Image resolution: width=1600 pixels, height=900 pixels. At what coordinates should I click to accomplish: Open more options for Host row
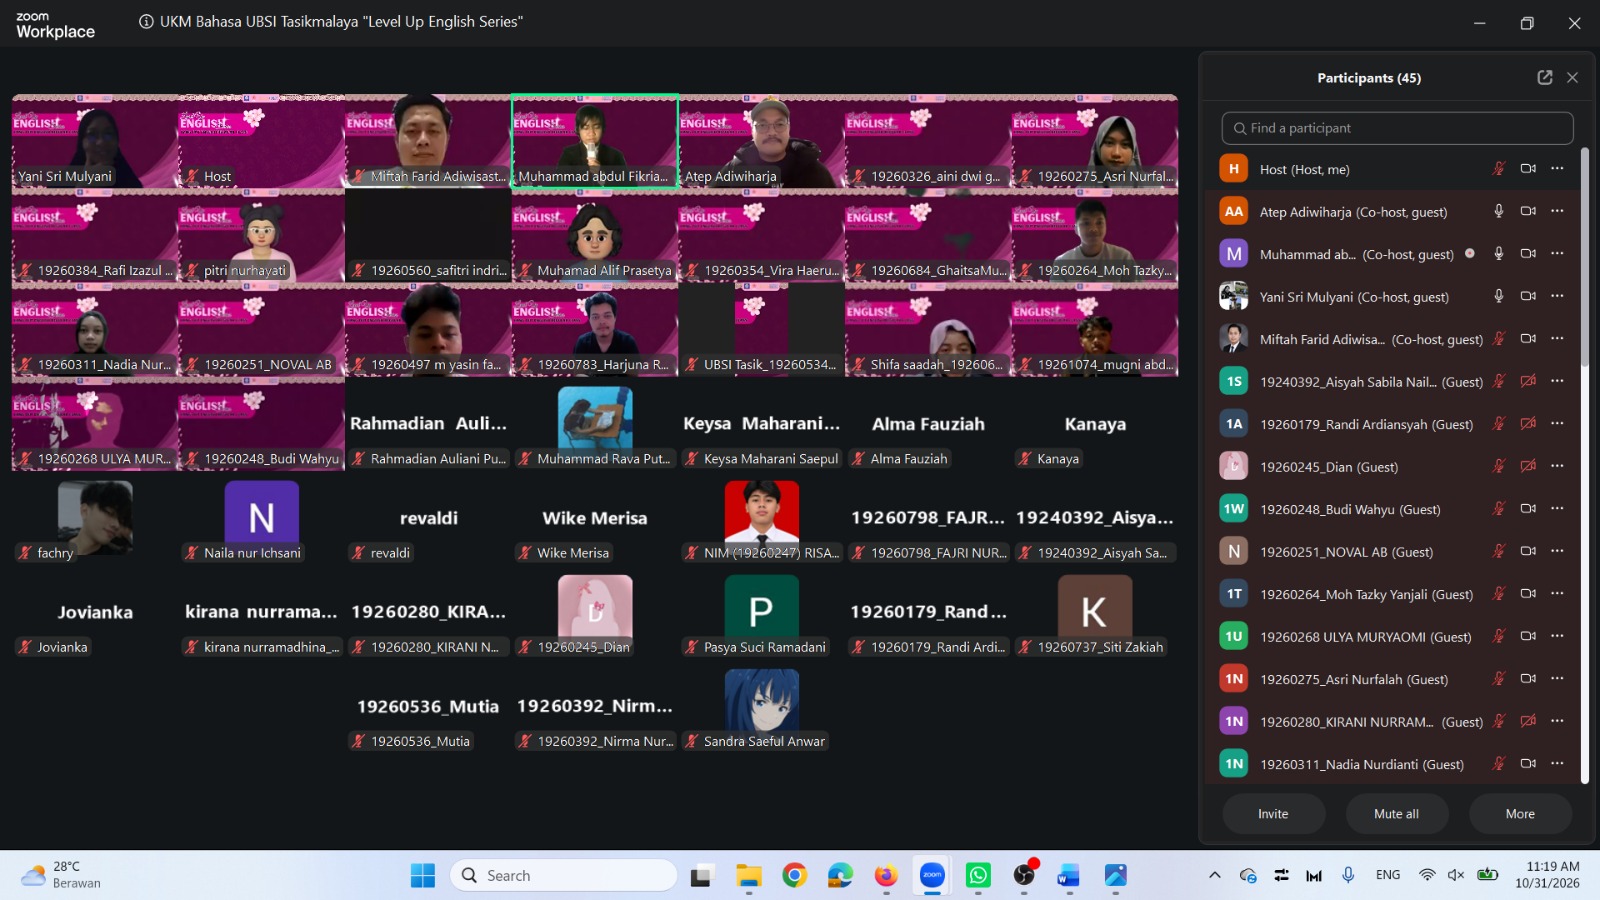pyautogui.click(x=1557, y=169)
